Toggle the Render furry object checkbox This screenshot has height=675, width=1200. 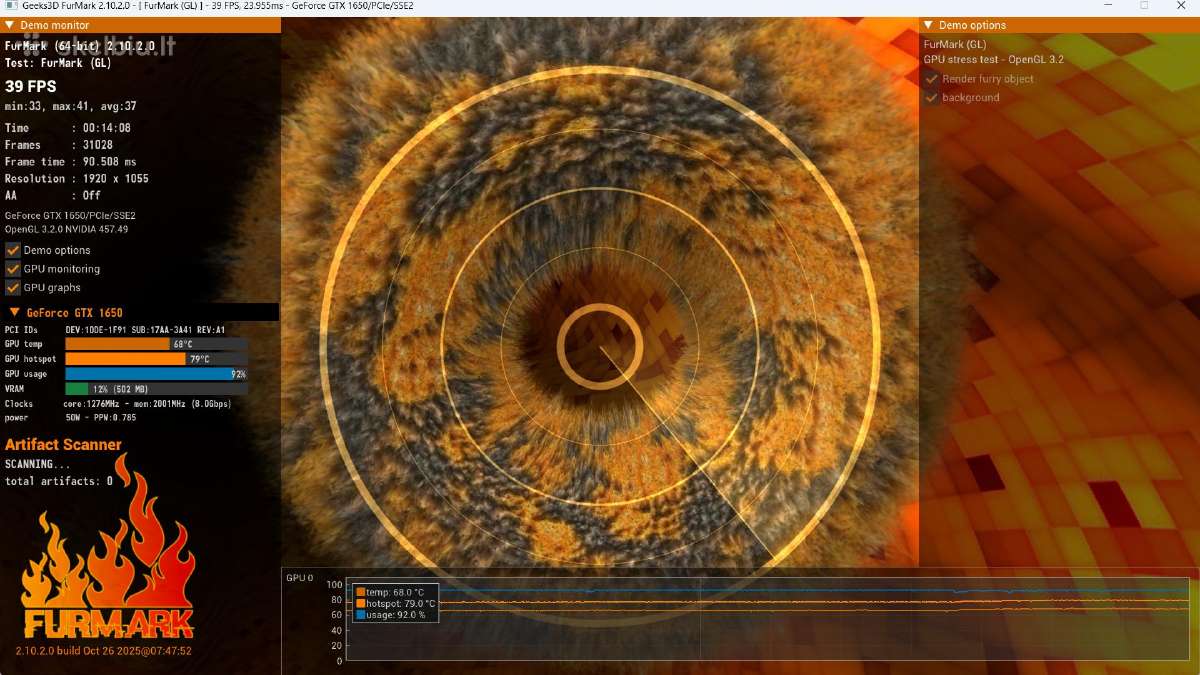point(932,79)
